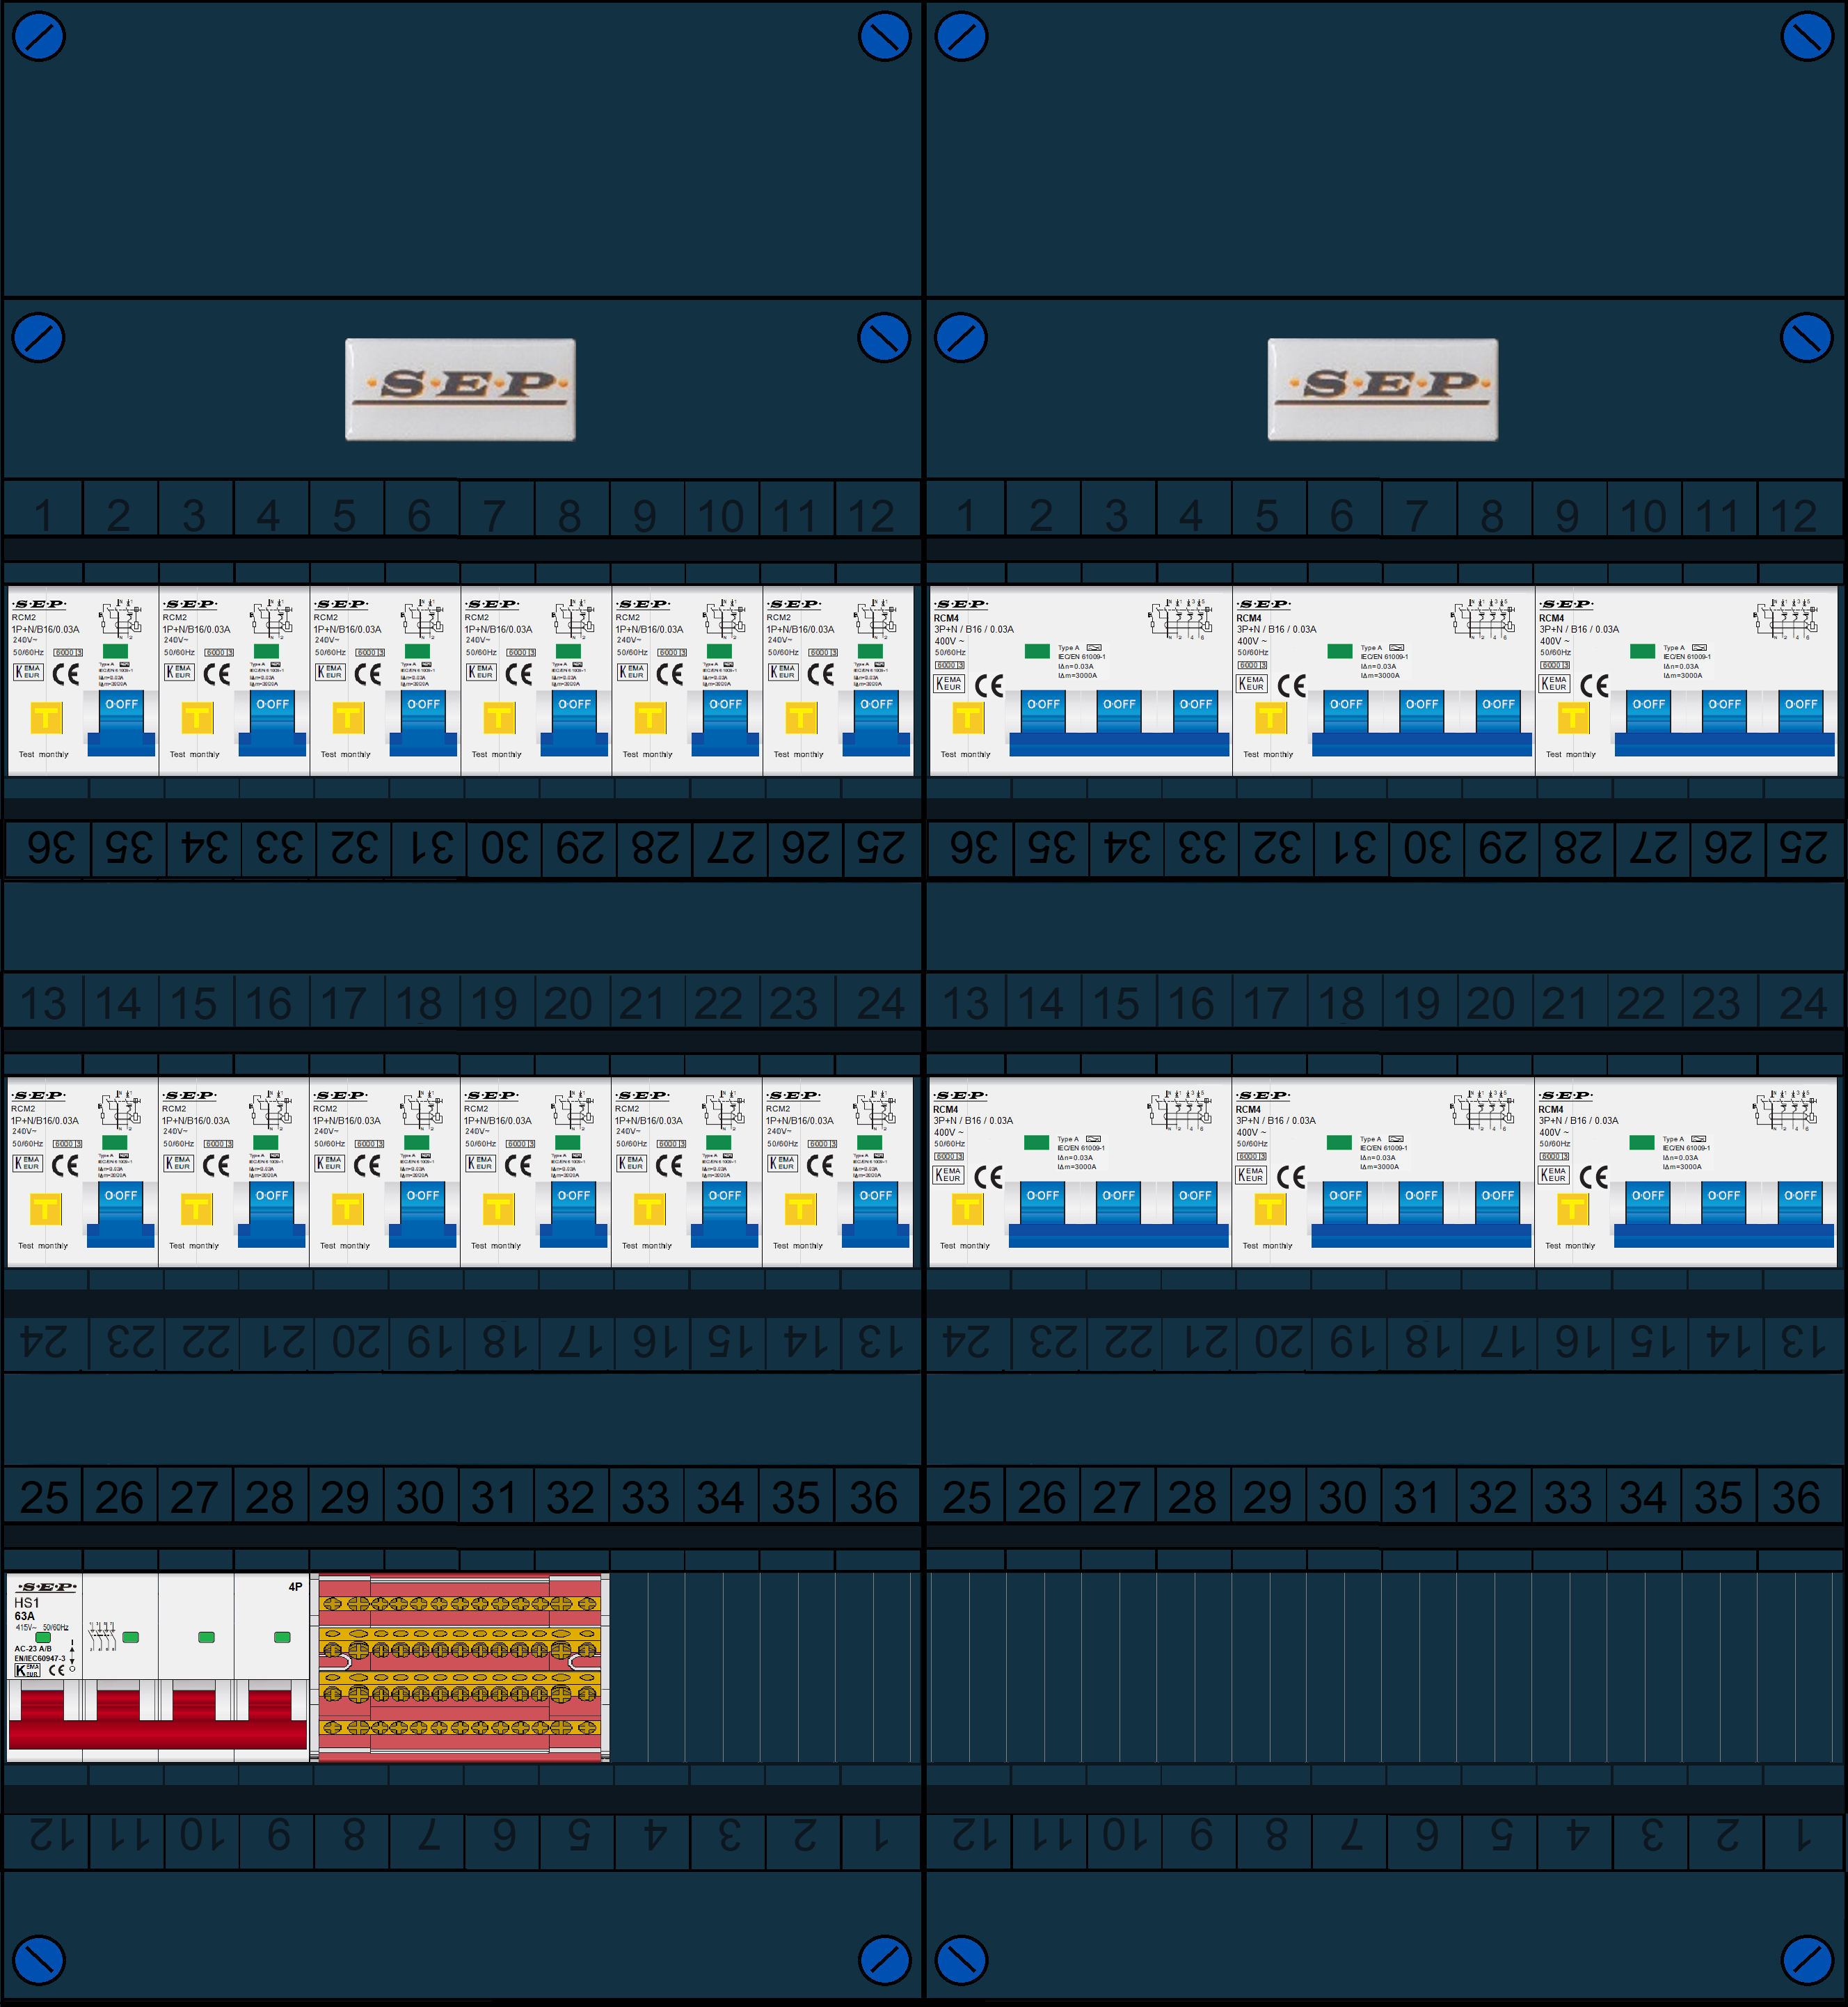Click slot number 20 above the right panel's middle breaker row
1848x2007 pixels.
click(1491, 1003)
